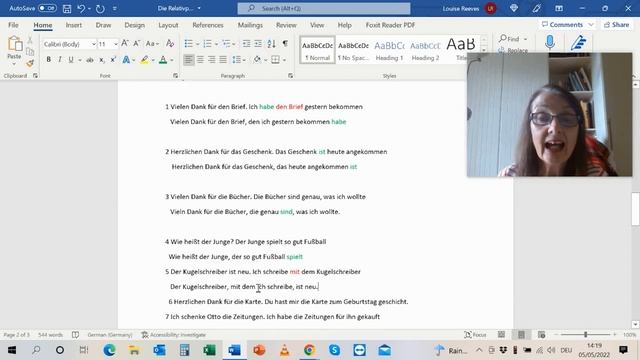Click the Undo arrow icon
Screen dimensions: 640x360
(x=81, y=8)
